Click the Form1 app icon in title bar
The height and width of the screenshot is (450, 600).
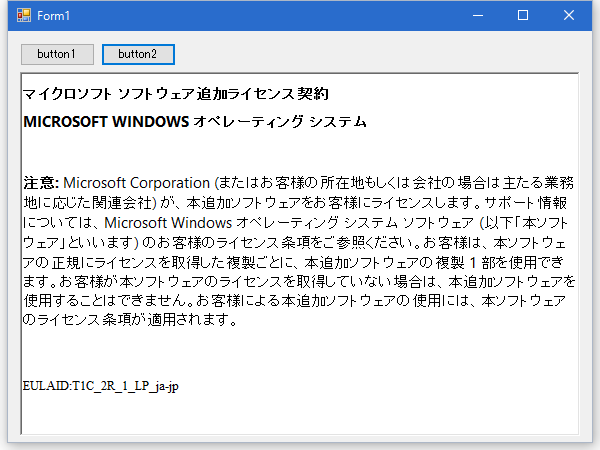(24, 15)
